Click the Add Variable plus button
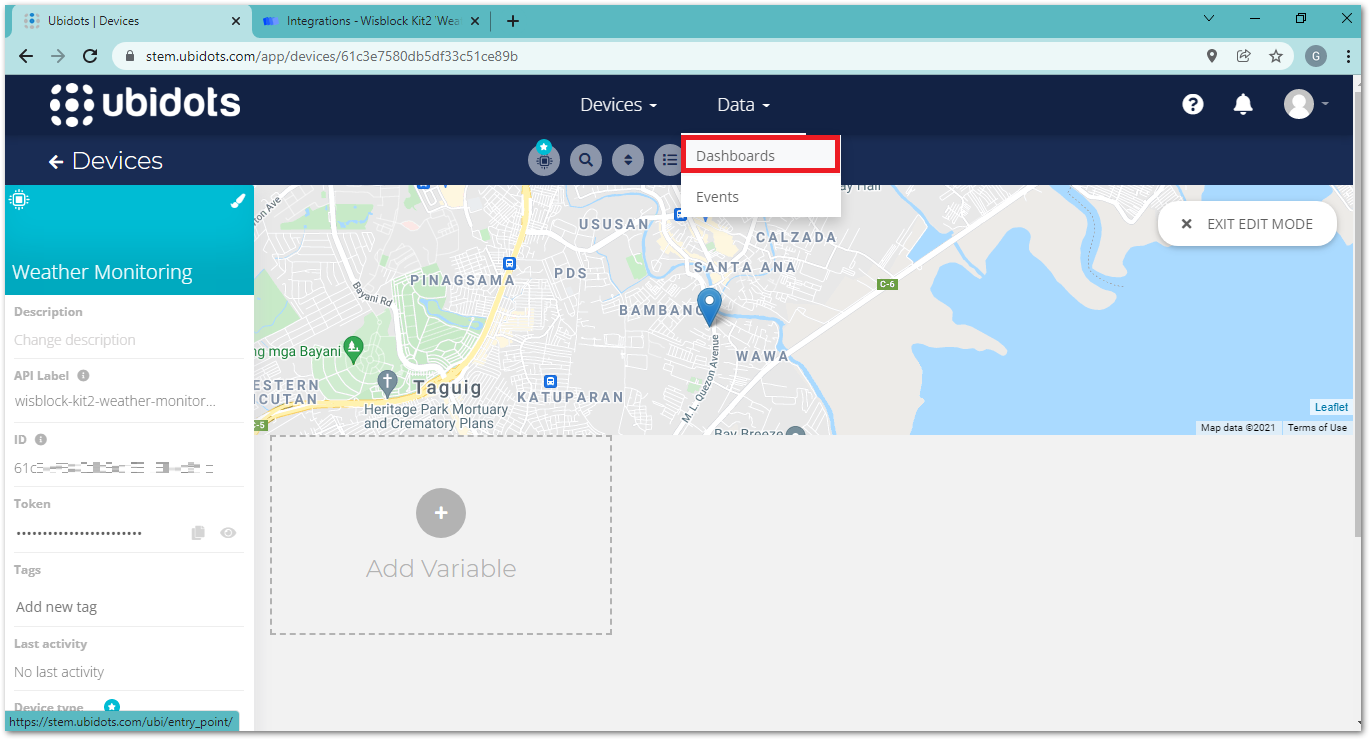This screenshot has width=1370, height=740. click(x=441, y=513)
